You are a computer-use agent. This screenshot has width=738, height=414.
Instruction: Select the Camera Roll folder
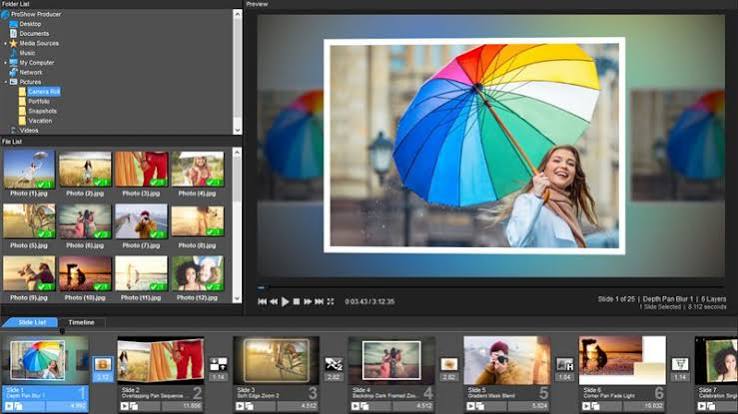tap(44, 92)
